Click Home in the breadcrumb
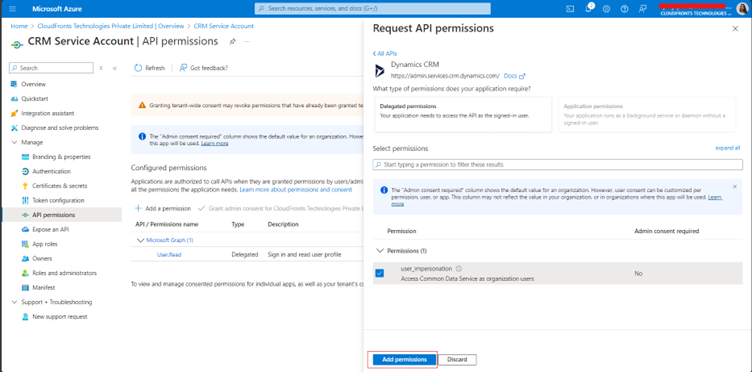The width and height of the screenshot is (752, 372). click(19, 26)
